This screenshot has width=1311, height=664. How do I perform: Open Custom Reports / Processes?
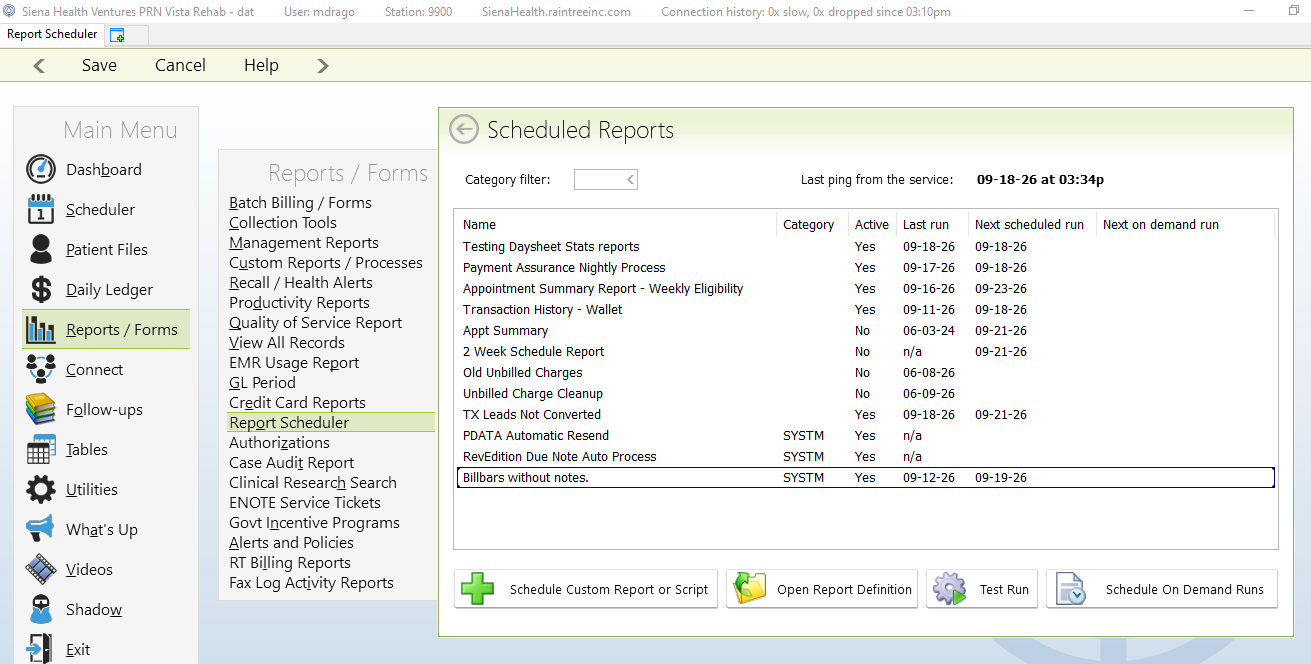(326, 262)
